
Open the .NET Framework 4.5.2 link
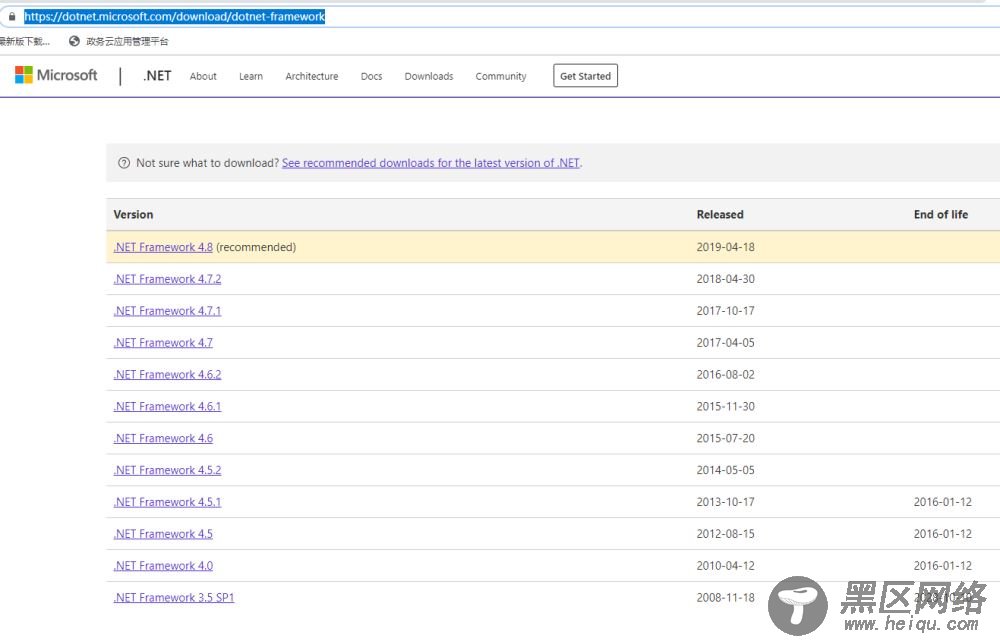167,470
